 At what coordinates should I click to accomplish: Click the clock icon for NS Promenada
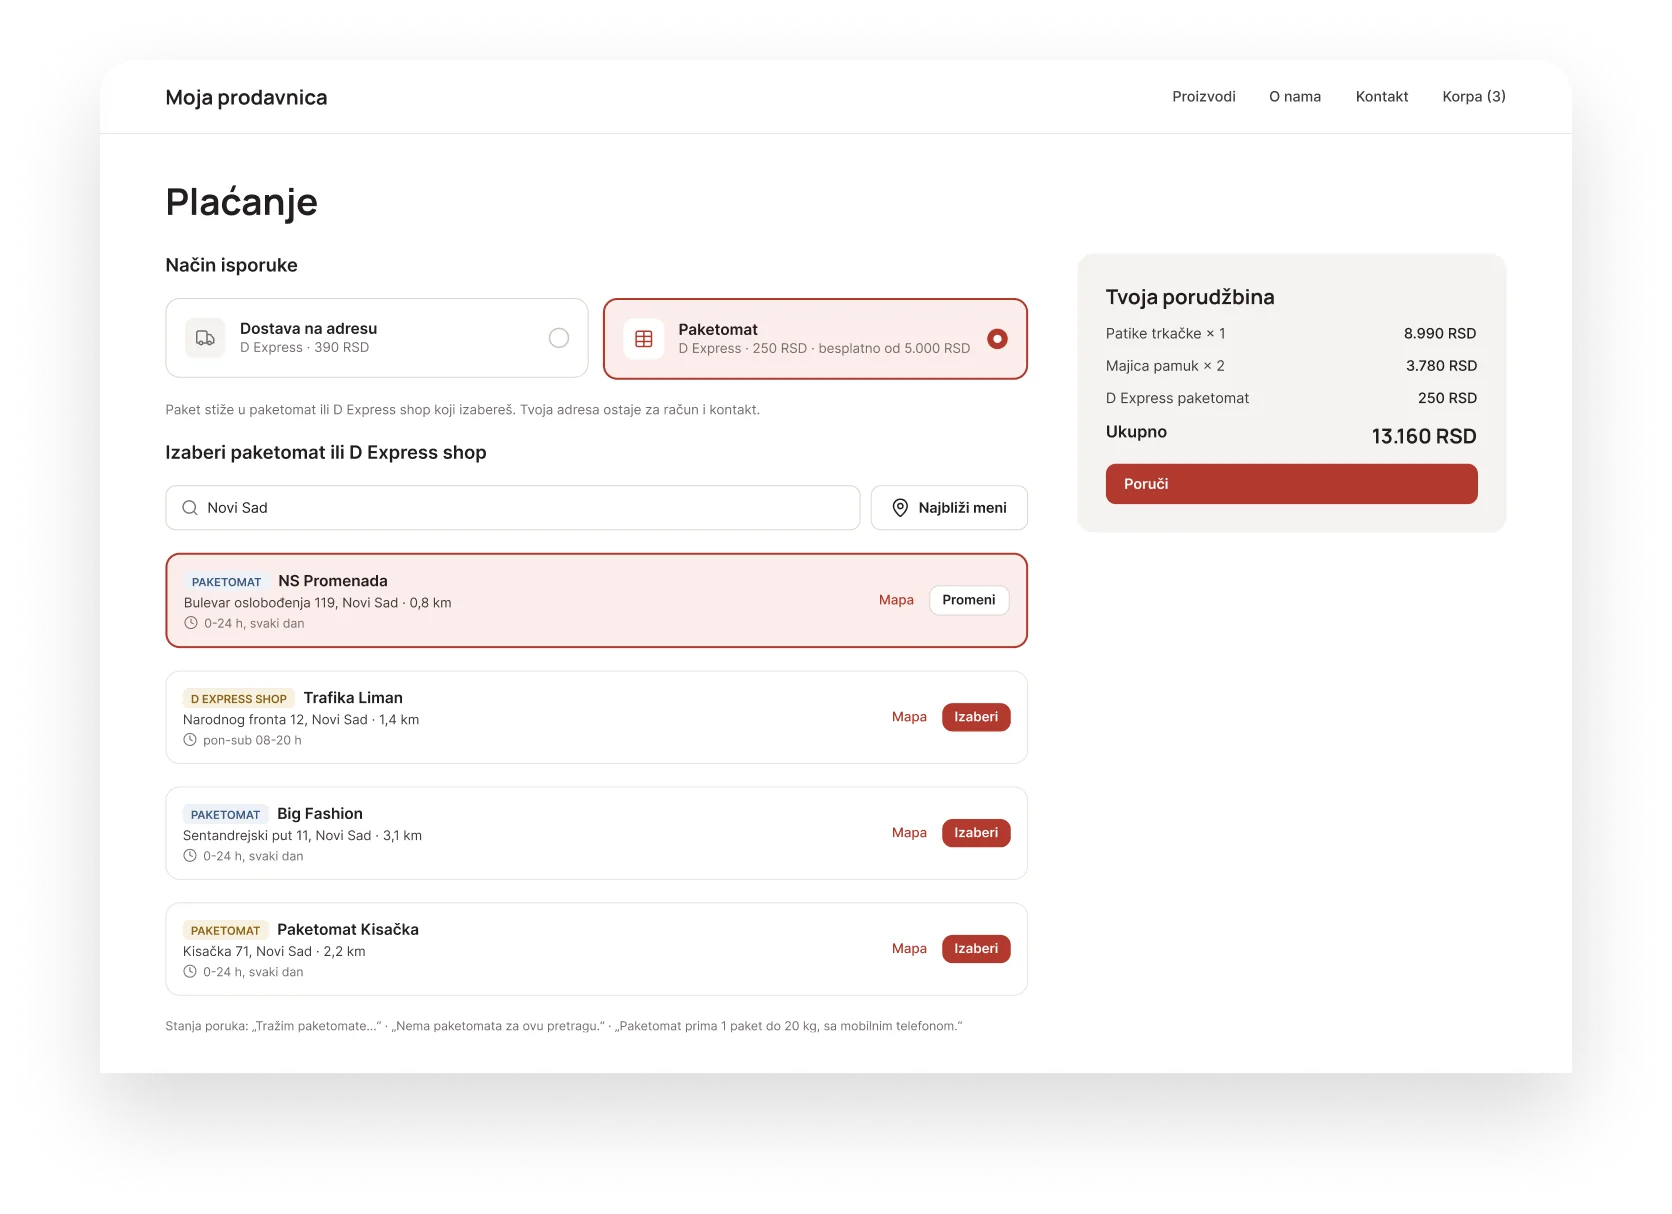(191, 623)
